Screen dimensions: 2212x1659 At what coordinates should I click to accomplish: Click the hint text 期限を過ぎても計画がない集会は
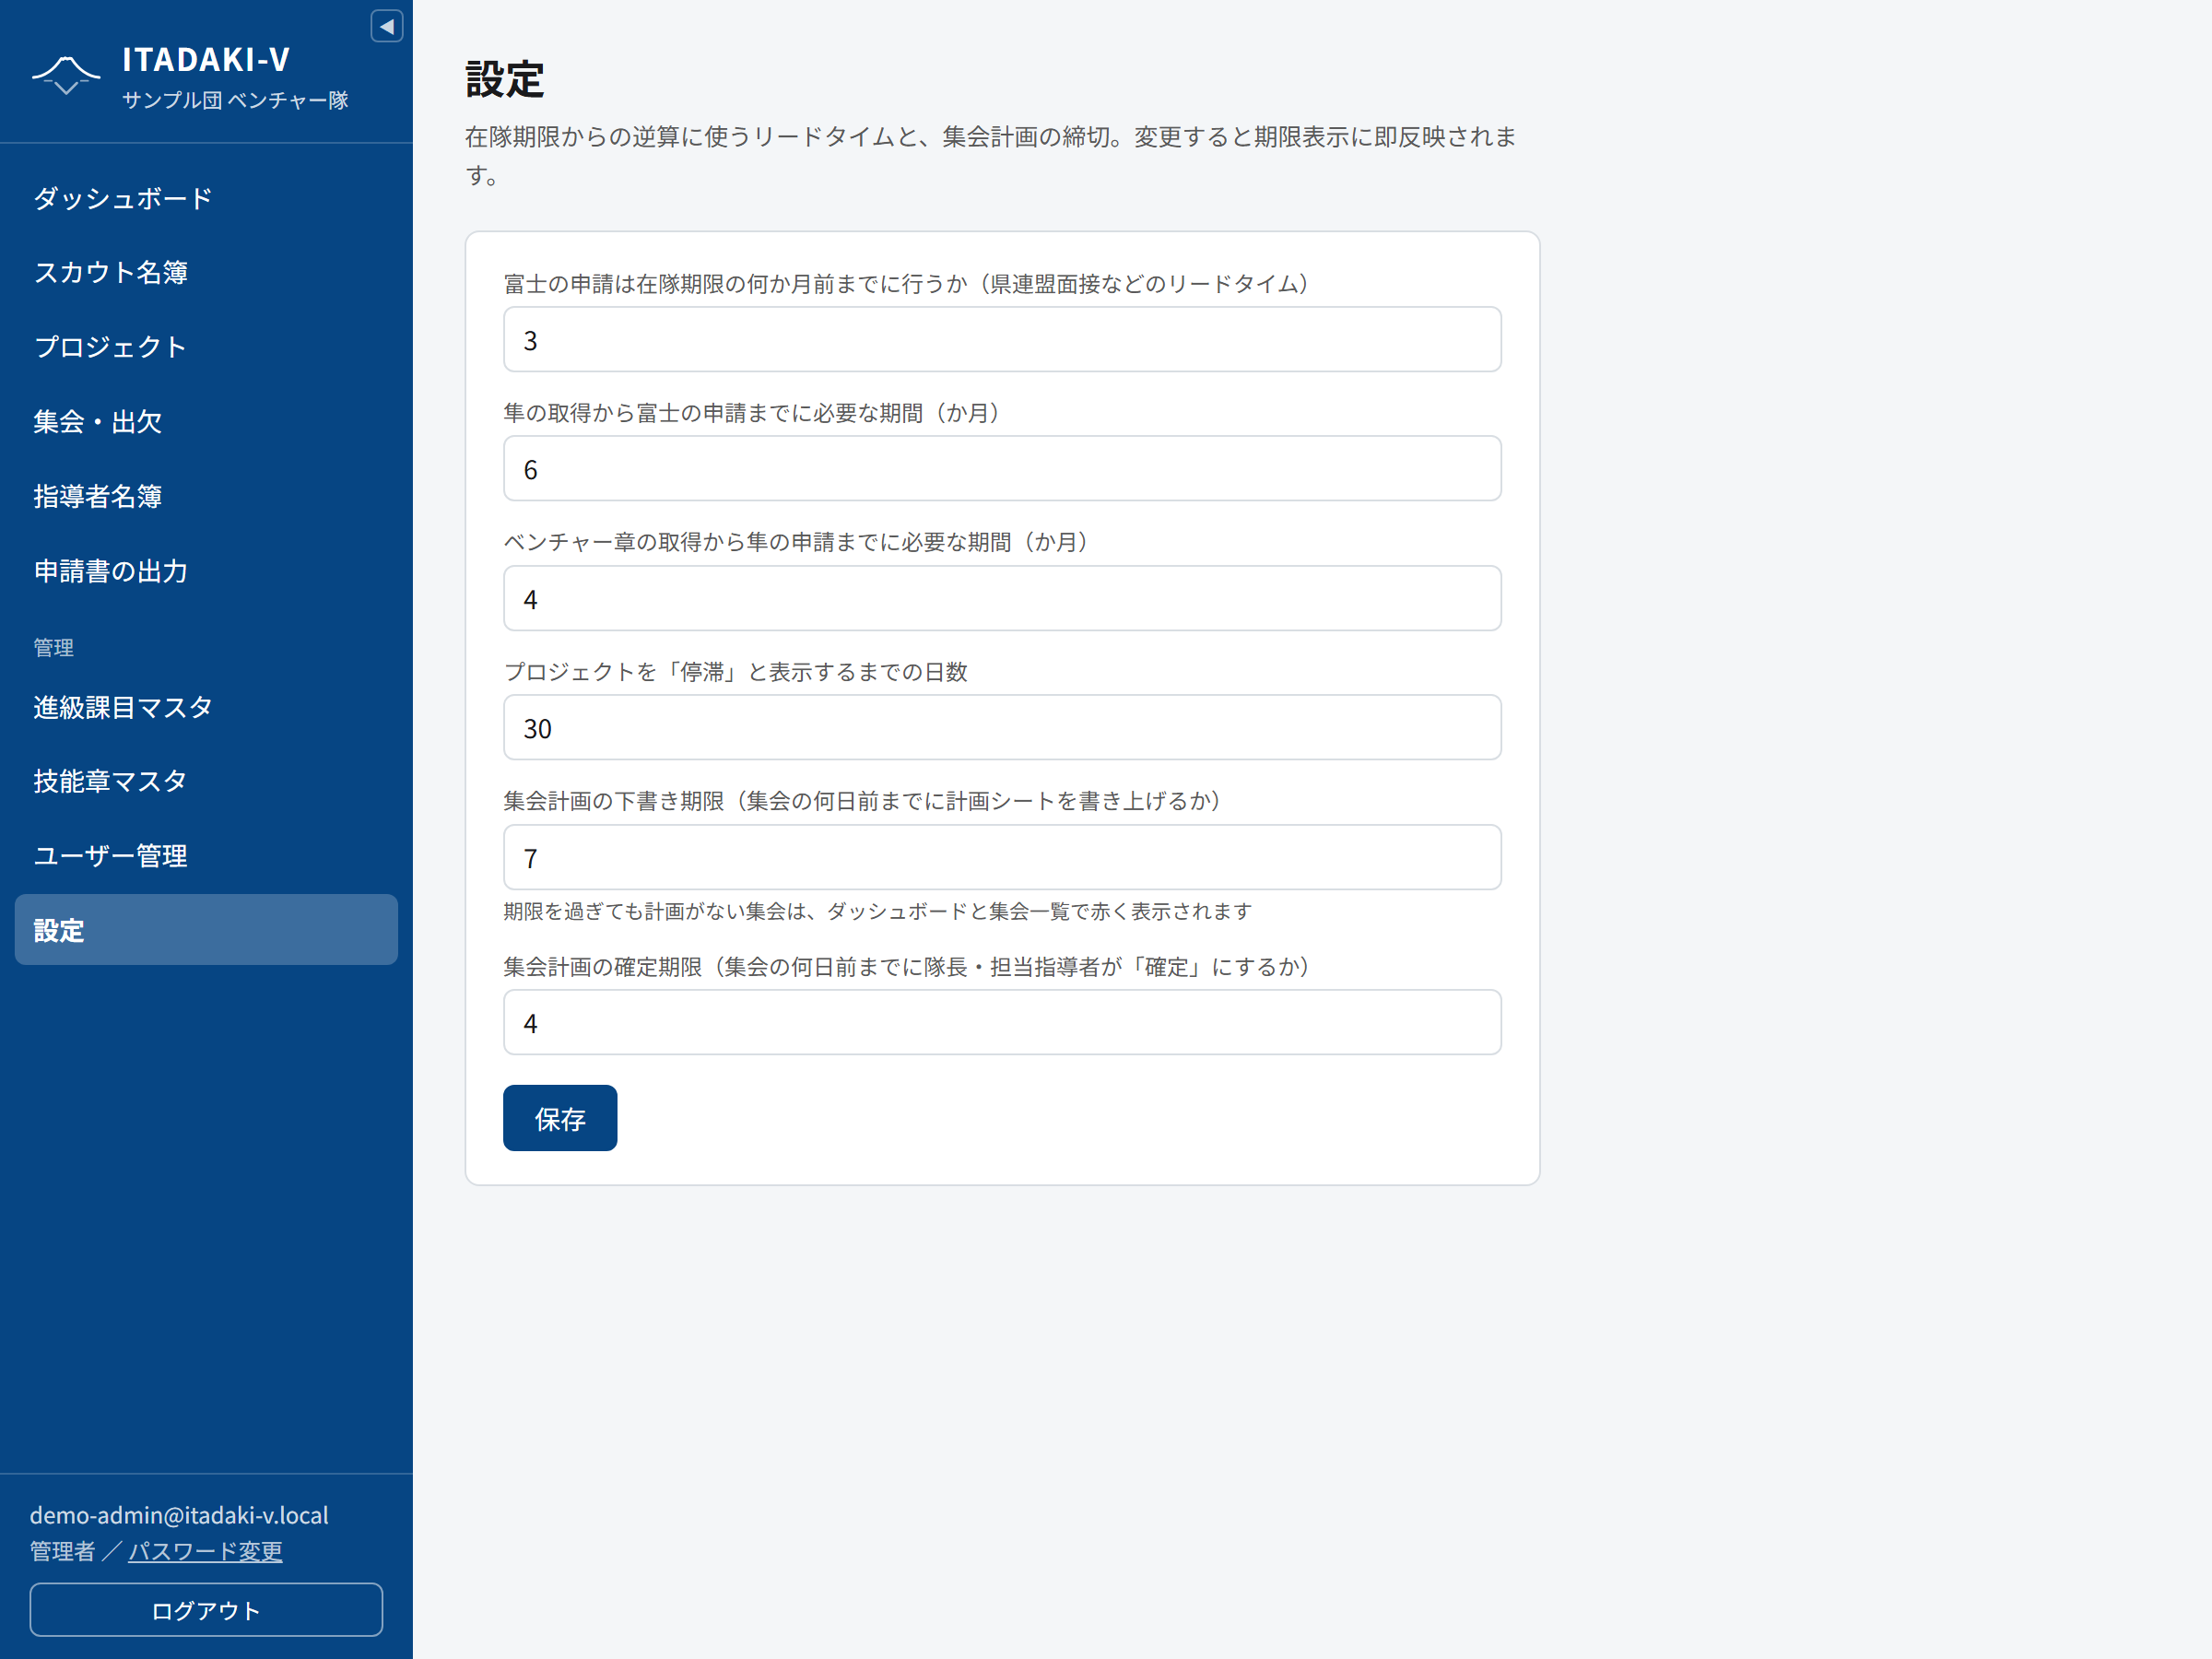[x=877, y=911]
